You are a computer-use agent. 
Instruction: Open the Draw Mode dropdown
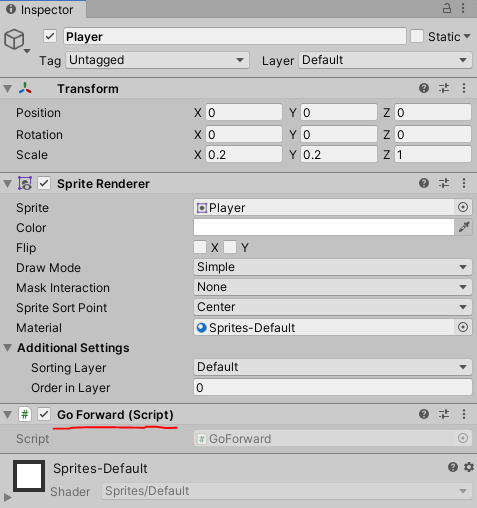coord(333,267)
